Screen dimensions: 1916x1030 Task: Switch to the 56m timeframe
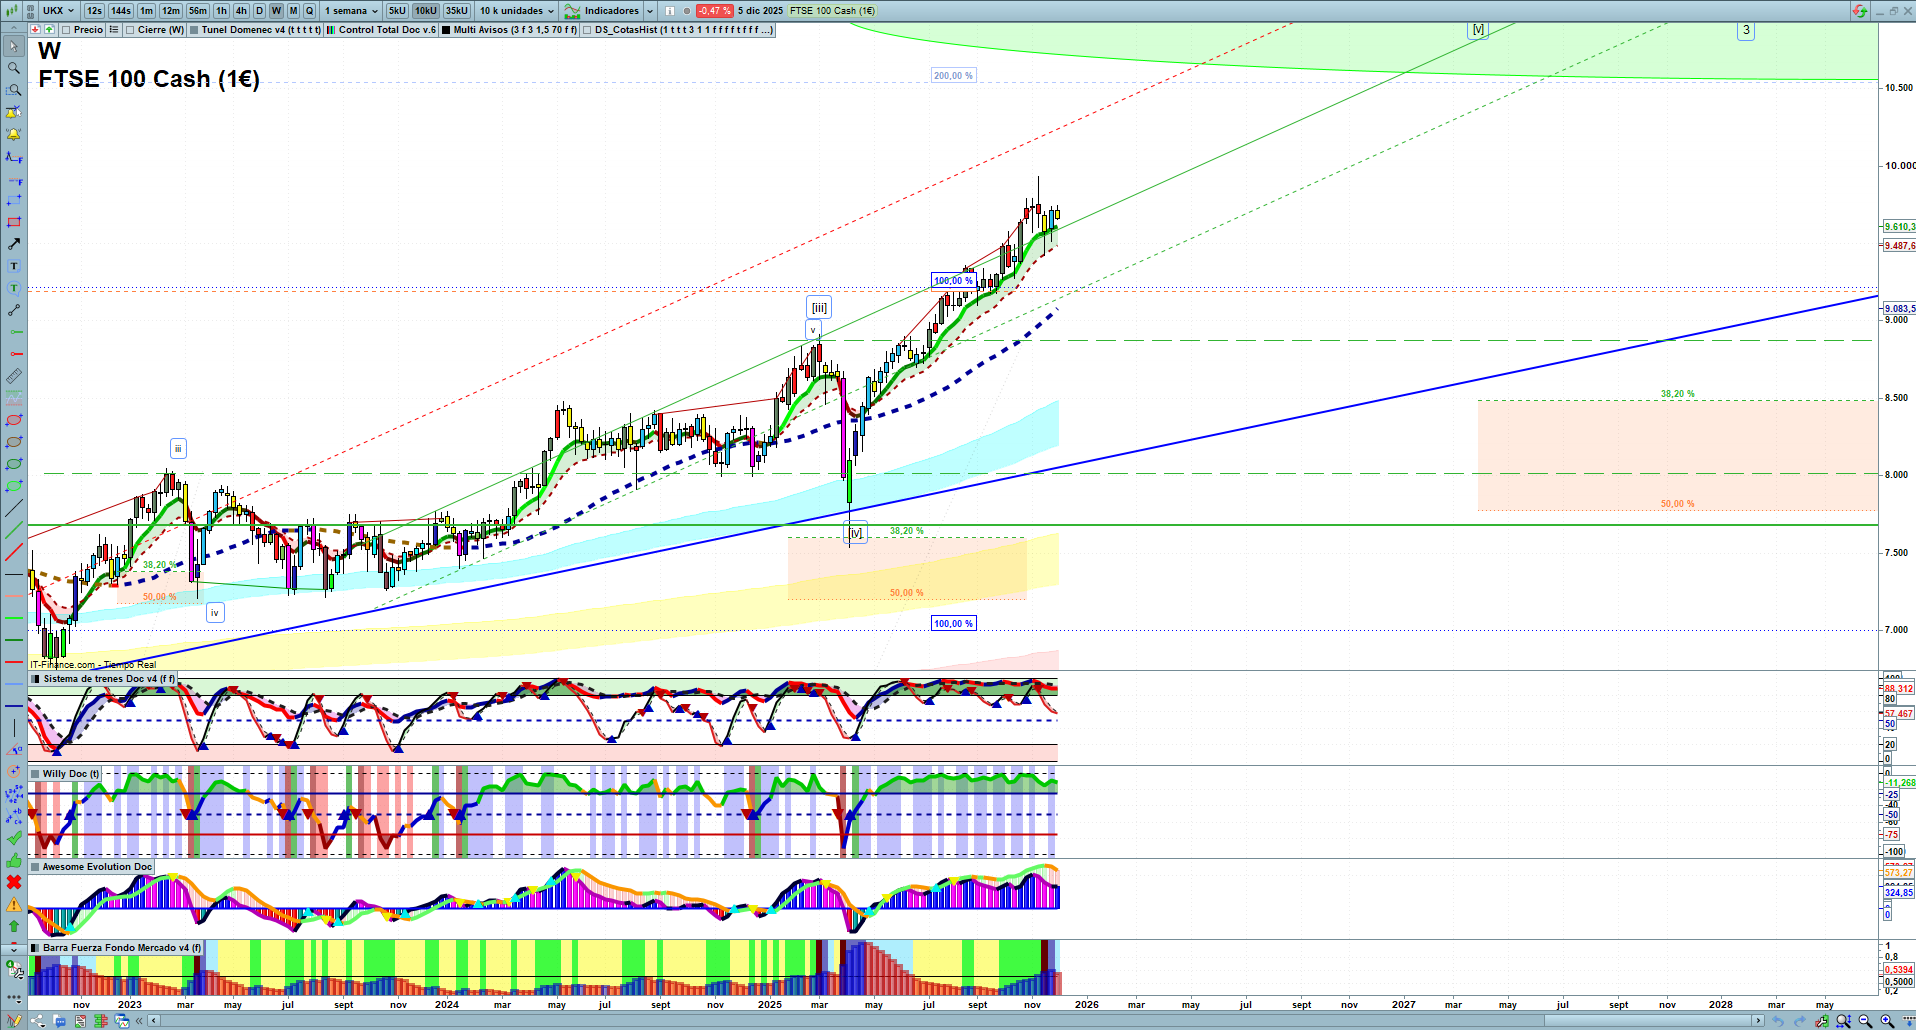197,11
